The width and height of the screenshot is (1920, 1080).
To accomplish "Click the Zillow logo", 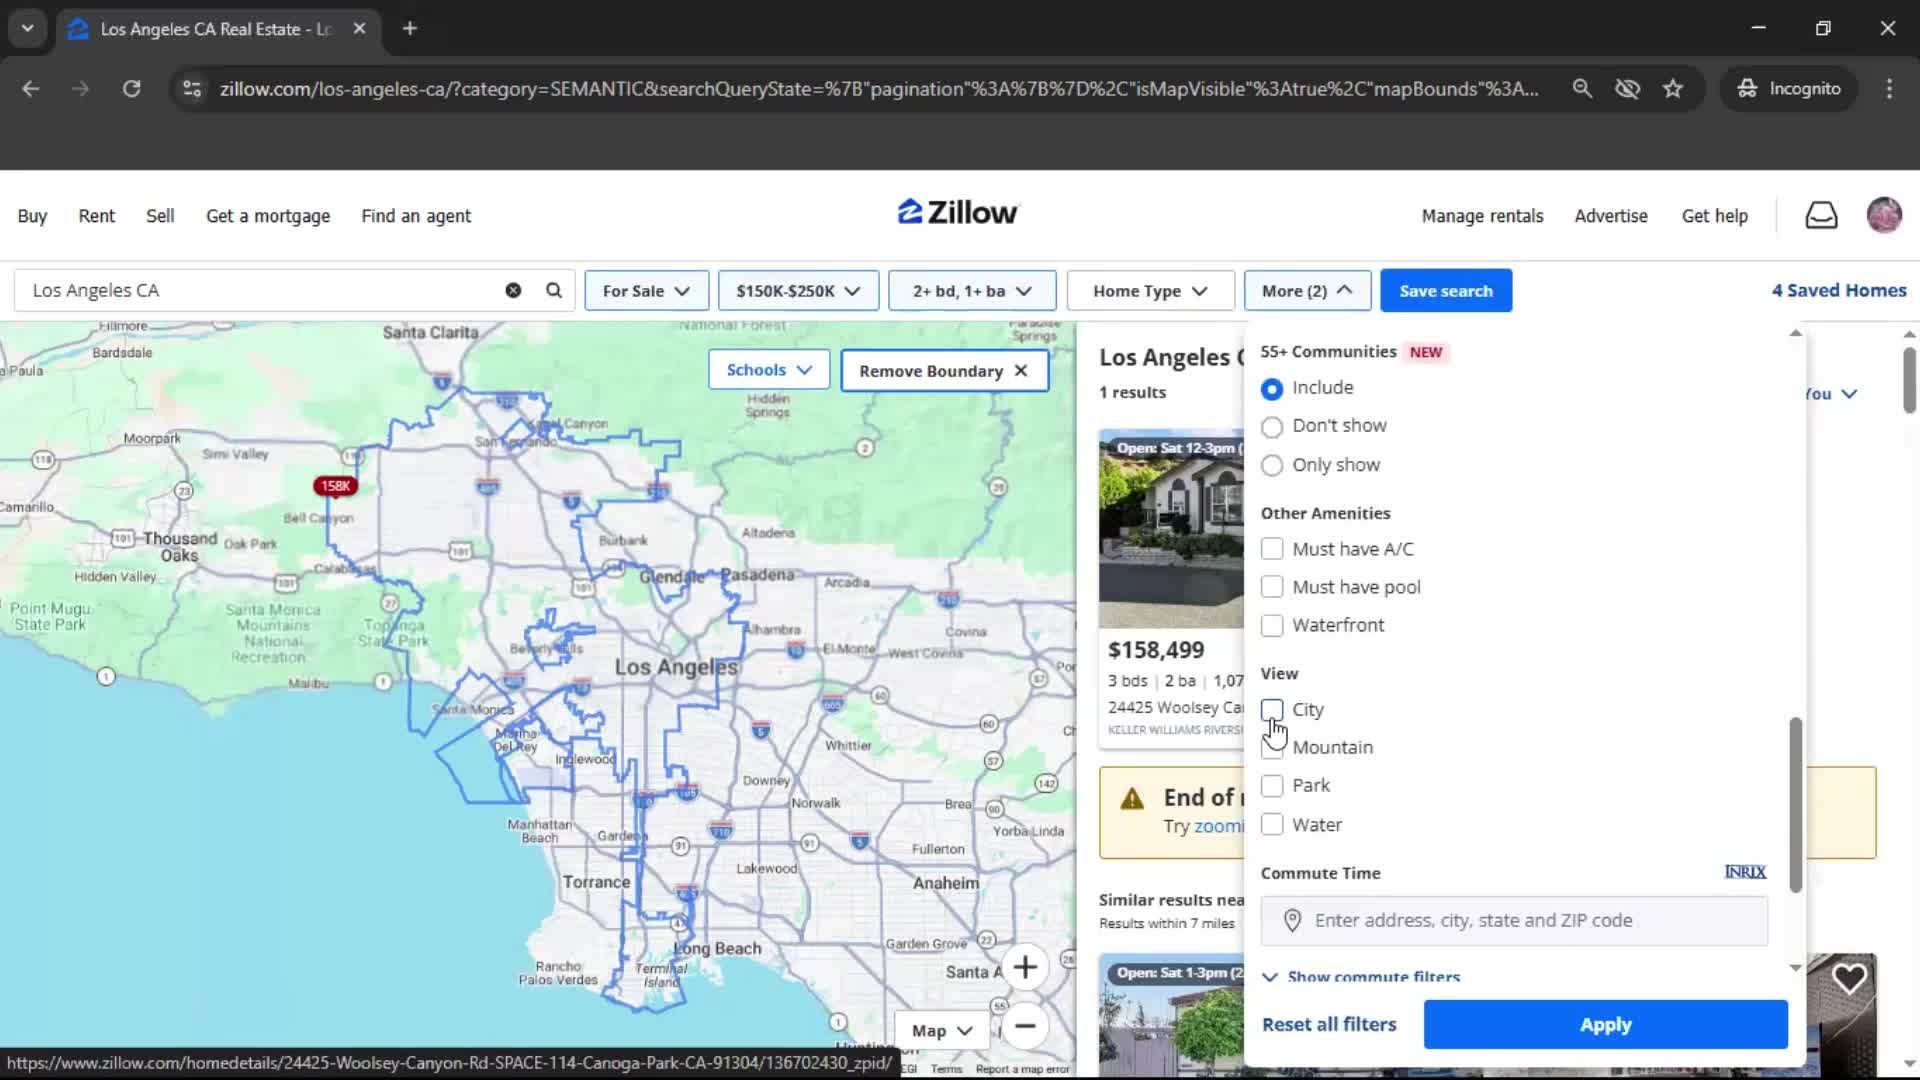I will tap(957, 212).
